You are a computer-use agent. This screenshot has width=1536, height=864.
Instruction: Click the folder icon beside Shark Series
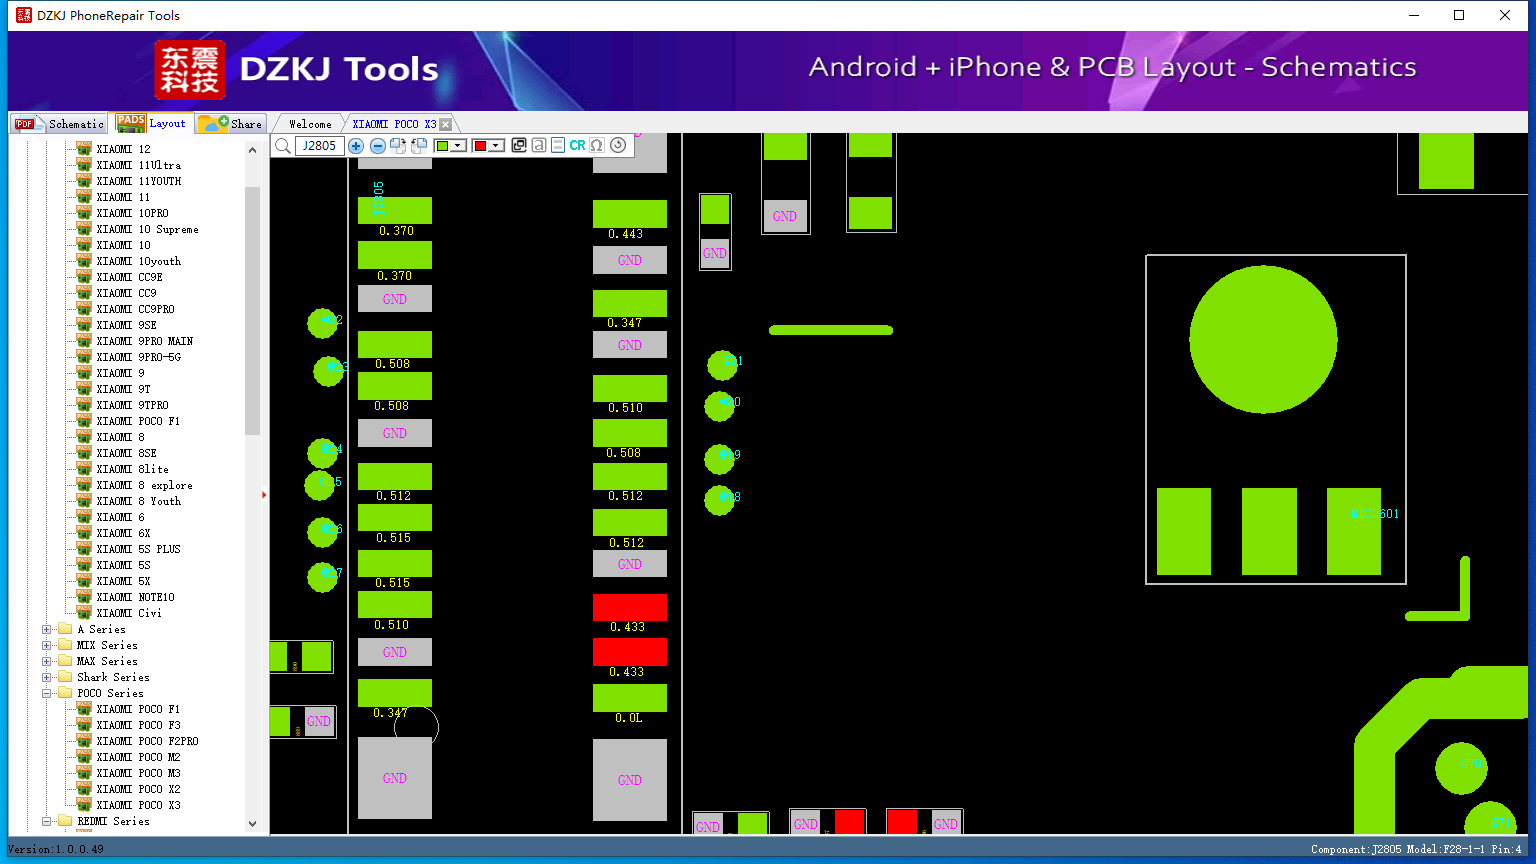(x=65, y=677)
